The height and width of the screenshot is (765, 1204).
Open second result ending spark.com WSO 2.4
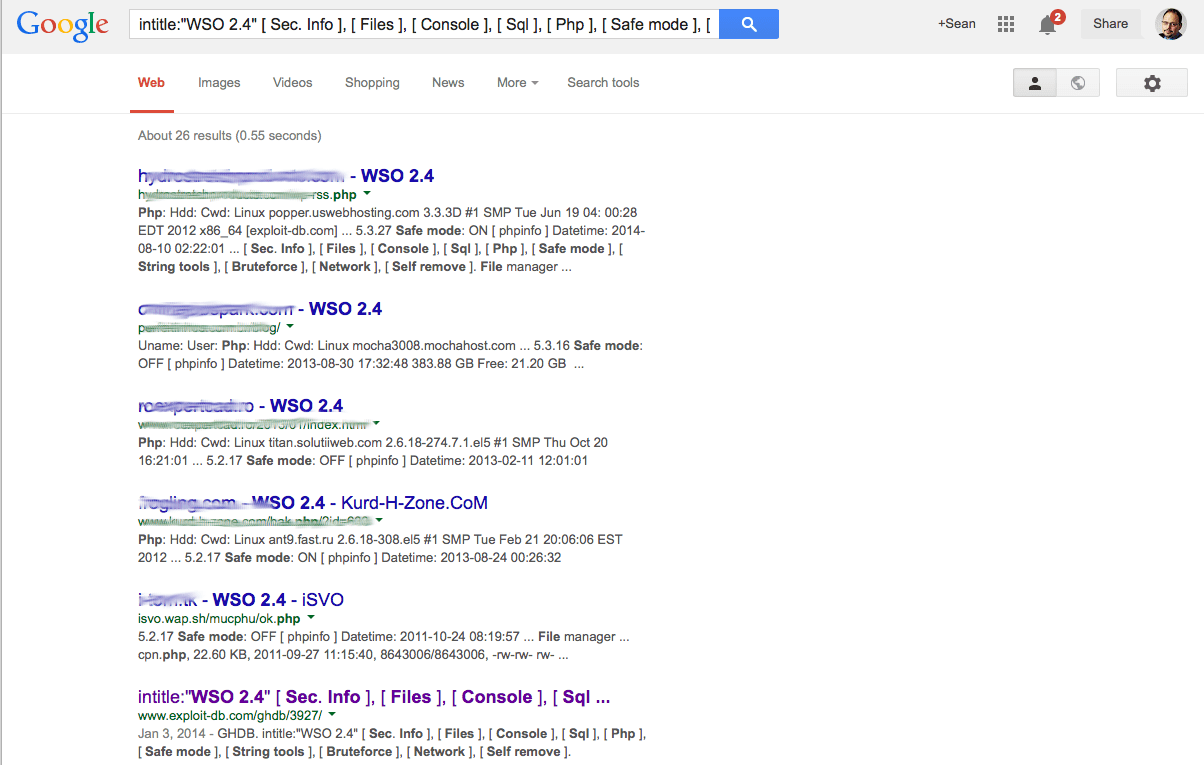point(260,309)
